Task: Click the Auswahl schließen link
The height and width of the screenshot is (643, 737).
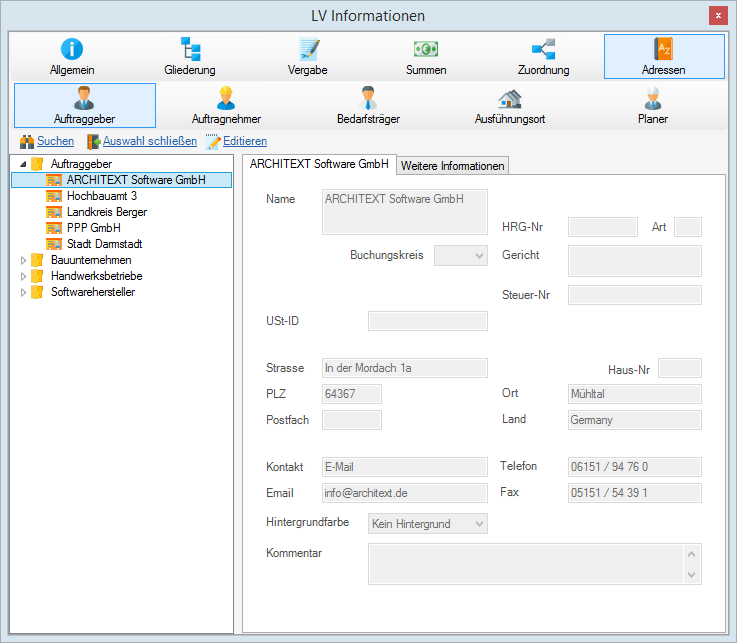Action: (x=150, y=141)
